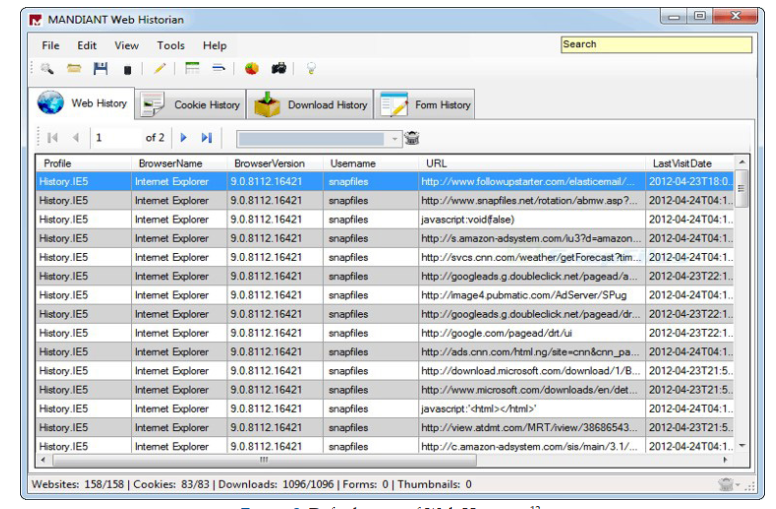Click vertical scrollbar up arrow
Viewport: 776px width, 509px height.
pyautogui.click(x=741, y=162)
